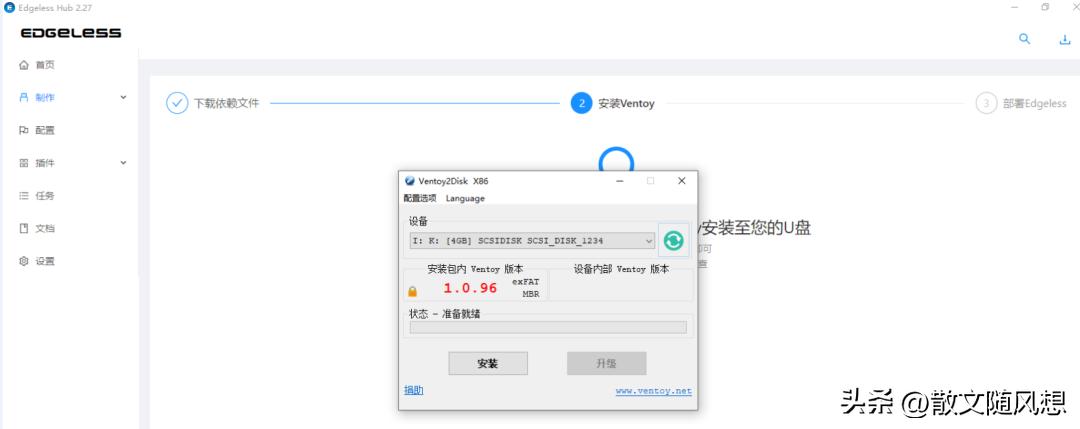This screenshot has width=1080, height=429.
Task: Click the green refresh devices icon
Action: coord(673,240)
